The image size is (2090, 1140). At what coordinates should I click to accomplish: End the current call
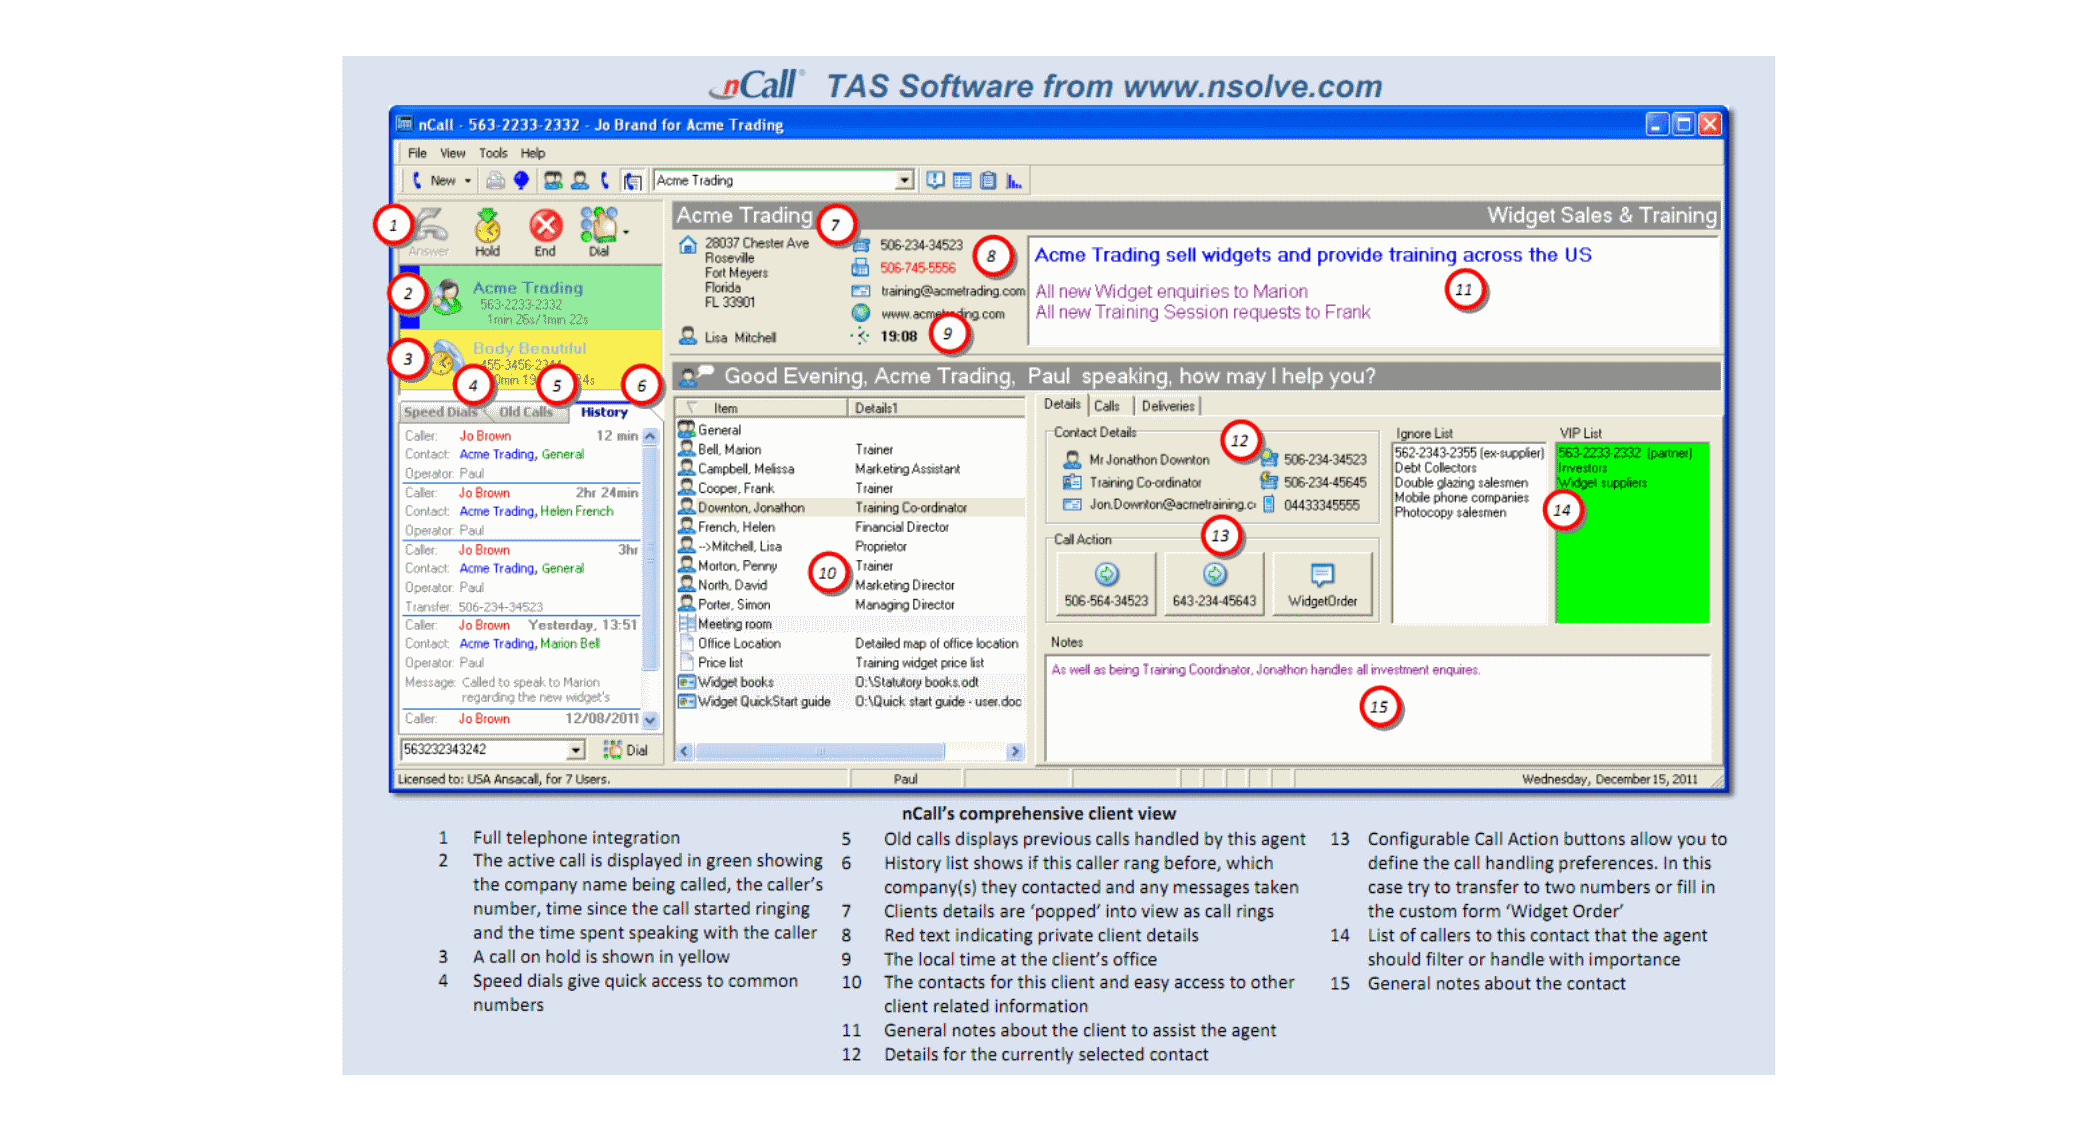click(x=545, y=232)
